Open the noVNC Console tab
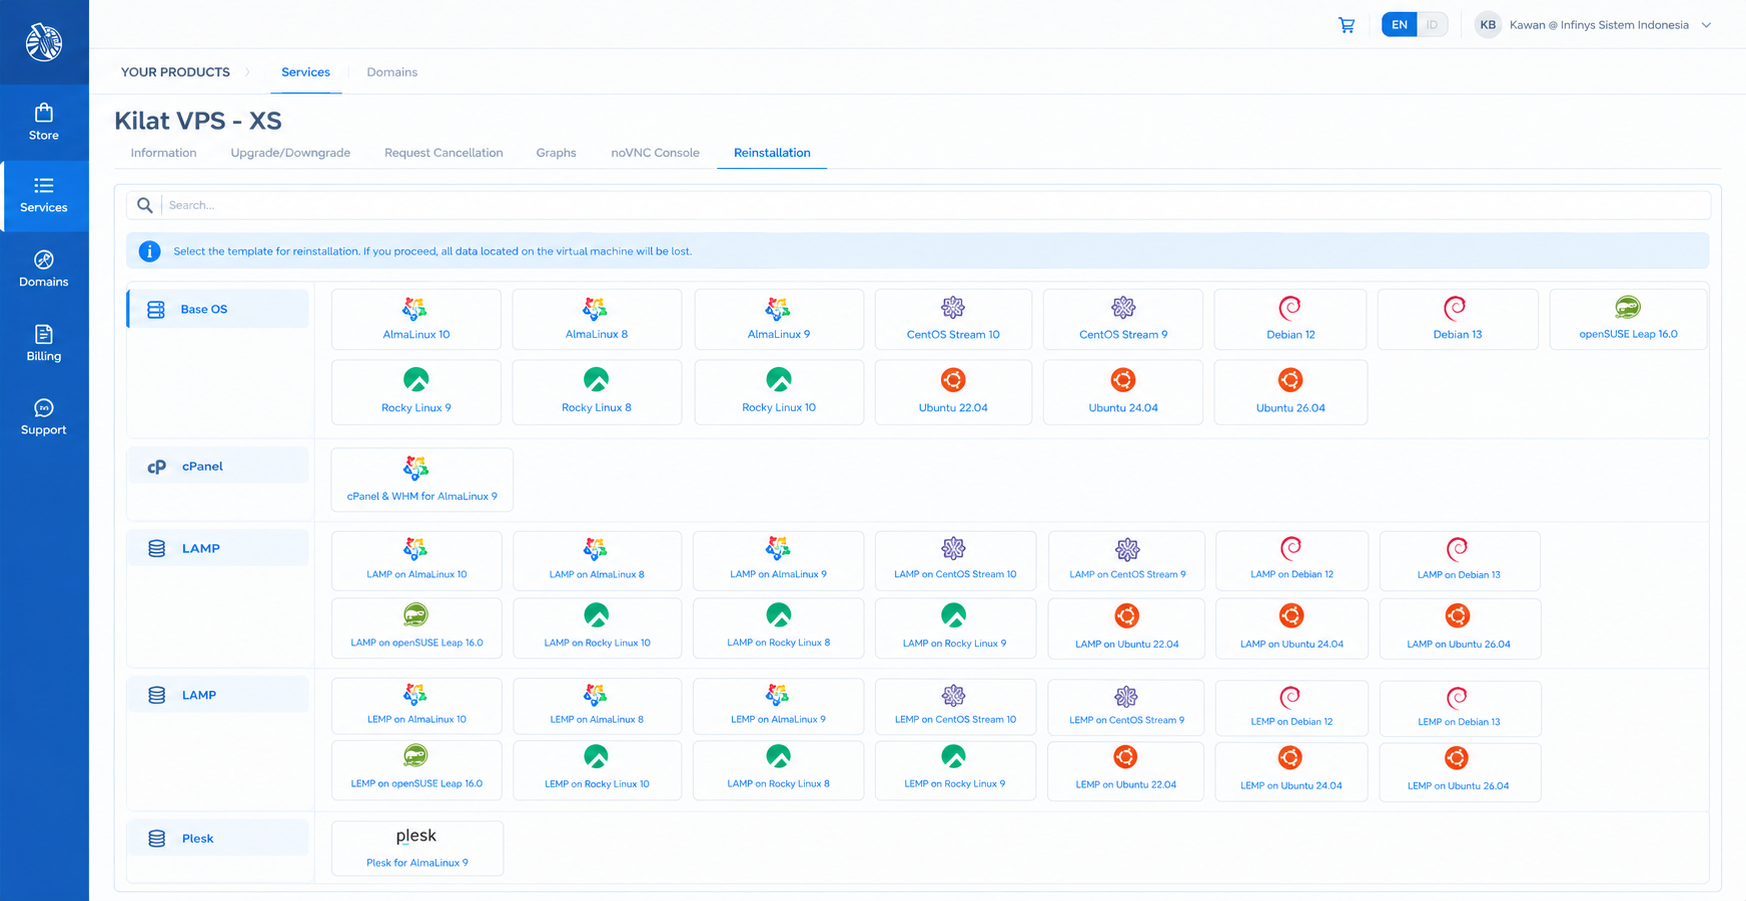Screen dimensions: 1746x901 (655, 153)
